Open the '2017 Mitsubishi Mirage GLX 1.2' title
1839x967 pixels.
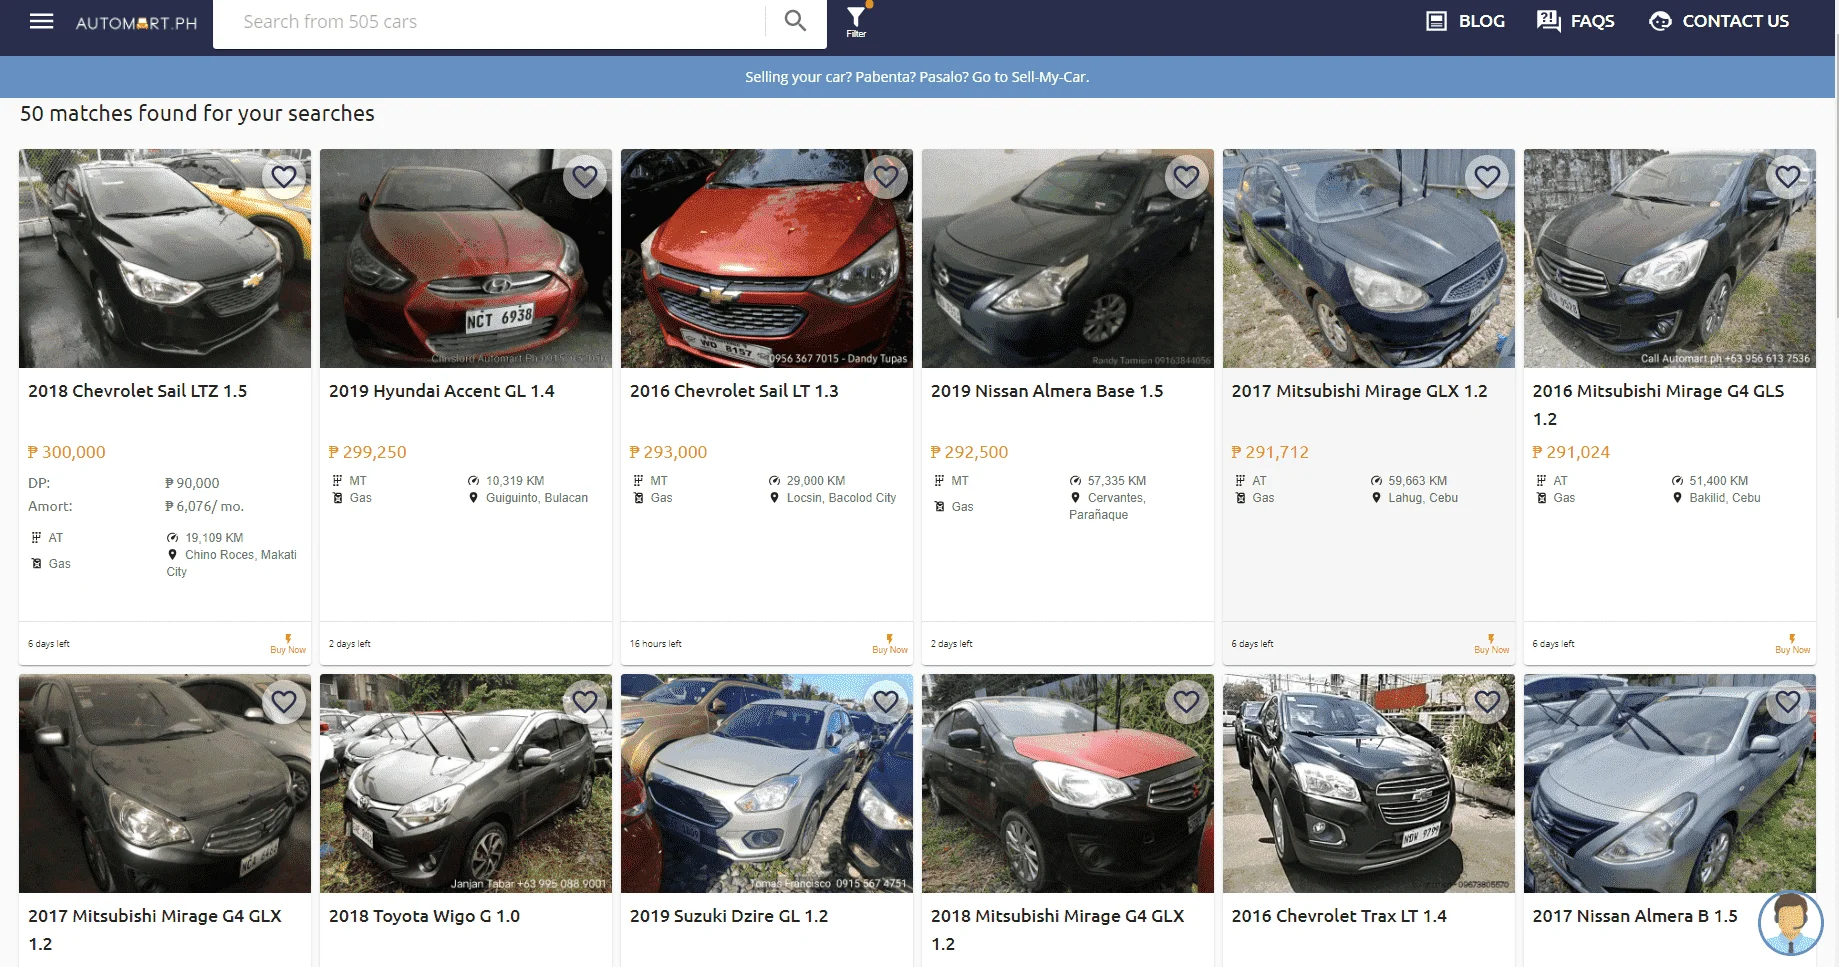click(1360, 391)
